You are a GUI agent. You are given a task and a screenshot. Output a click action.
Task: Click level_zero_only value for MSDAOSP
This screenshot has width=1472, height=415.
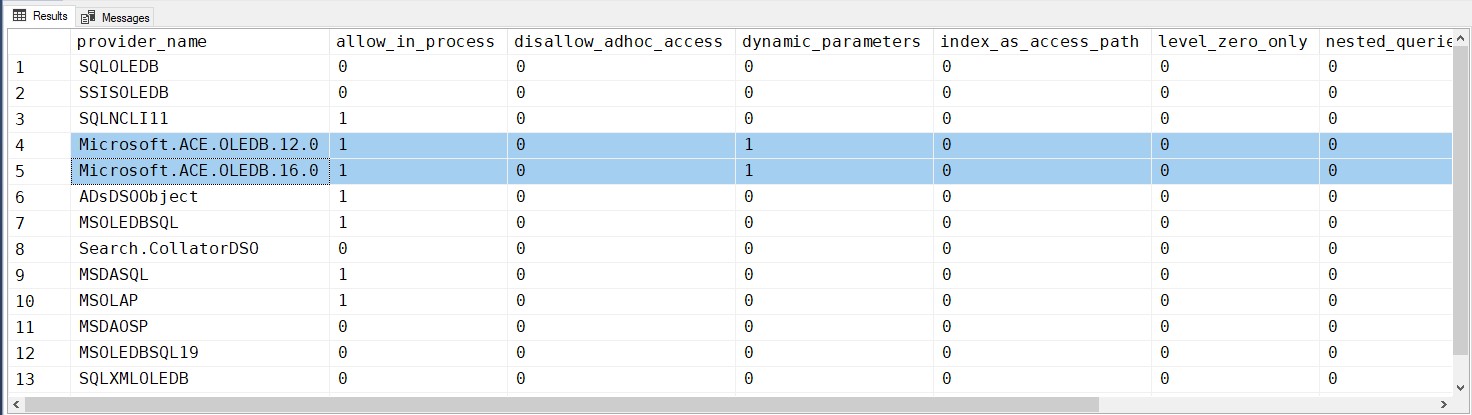click(x=1235, y=327)
